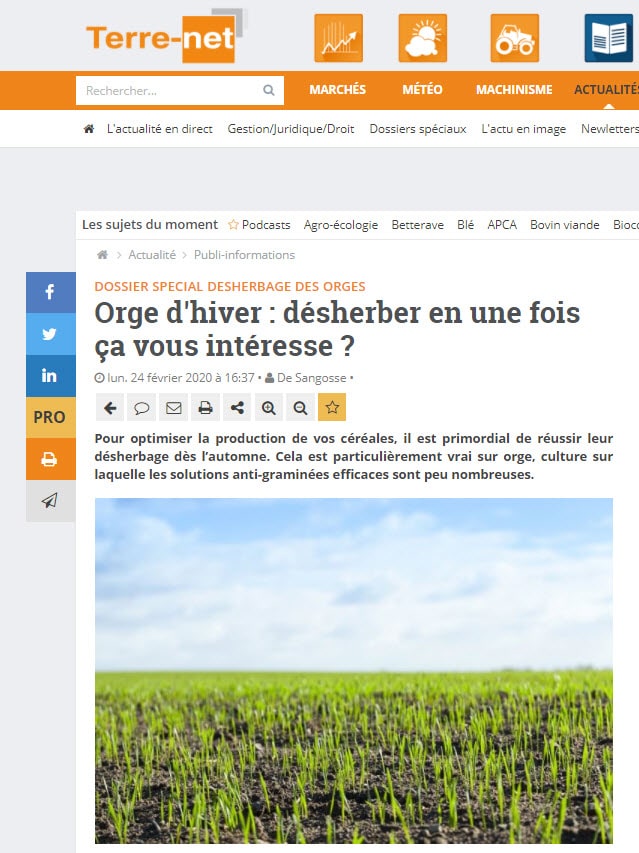Open the newspaper news icon in header
The height and width of the screenshot is (853, 639).
point(609,38)
